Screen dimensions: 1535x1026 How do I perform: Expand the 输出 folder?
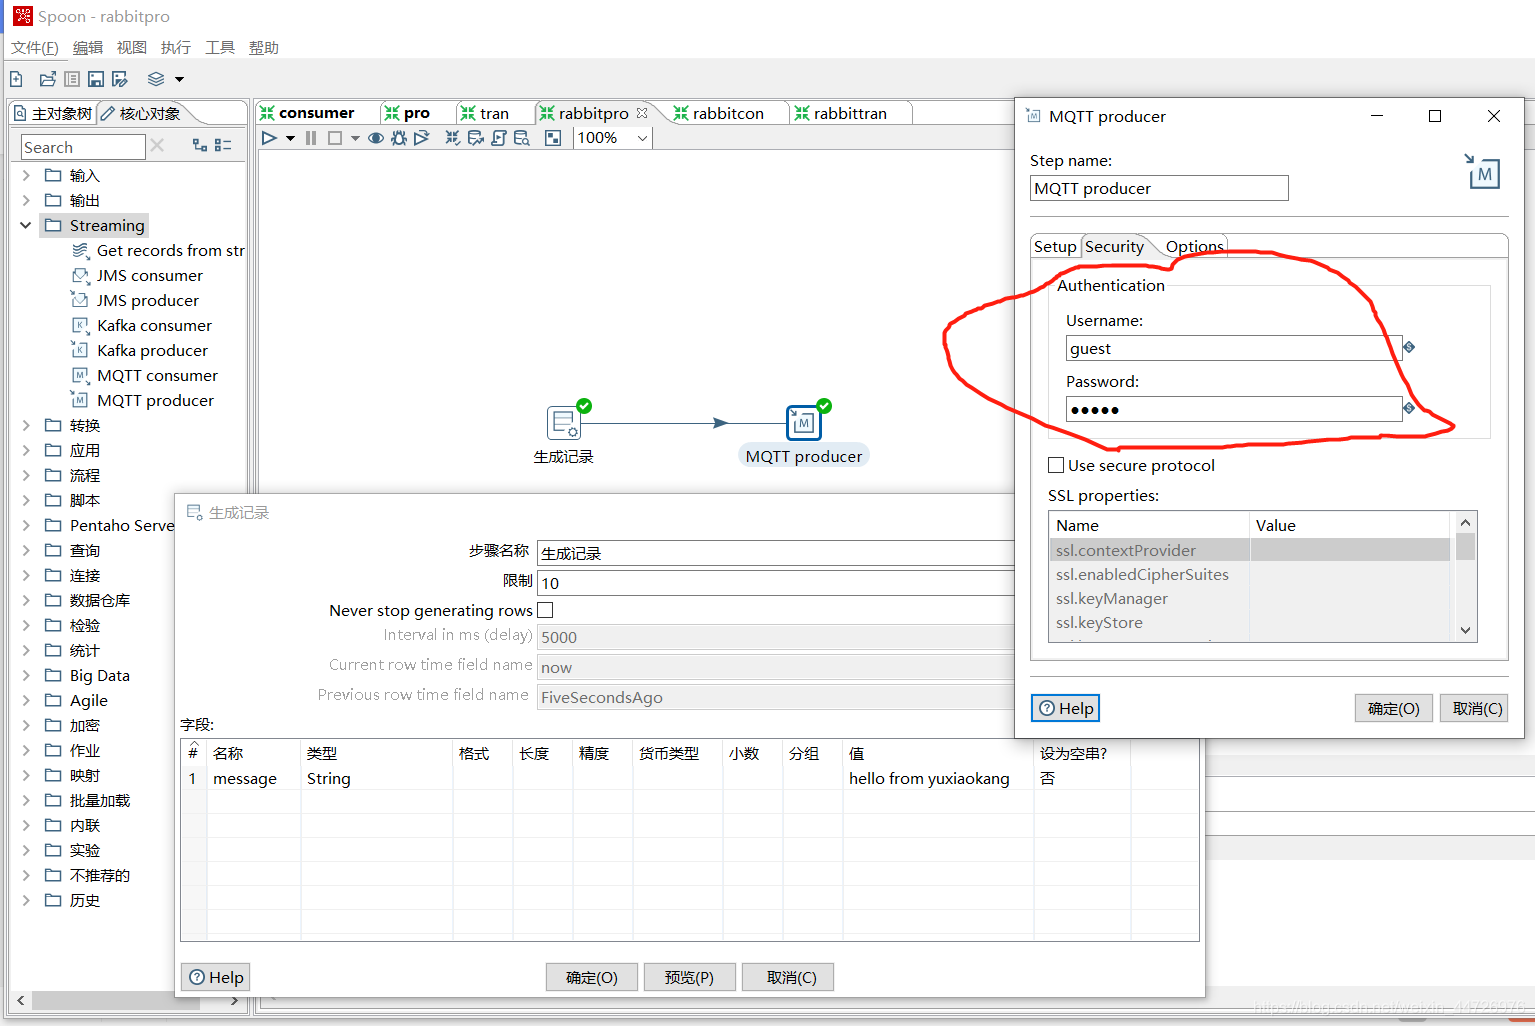pos(26,200)
